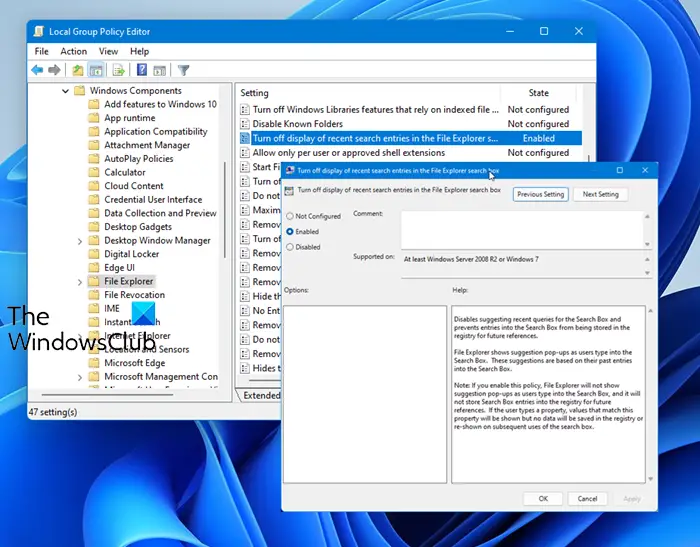The image size is (700, 547).
Task: Expand the File Explorer tree node
Action: (x=80, y=282)
